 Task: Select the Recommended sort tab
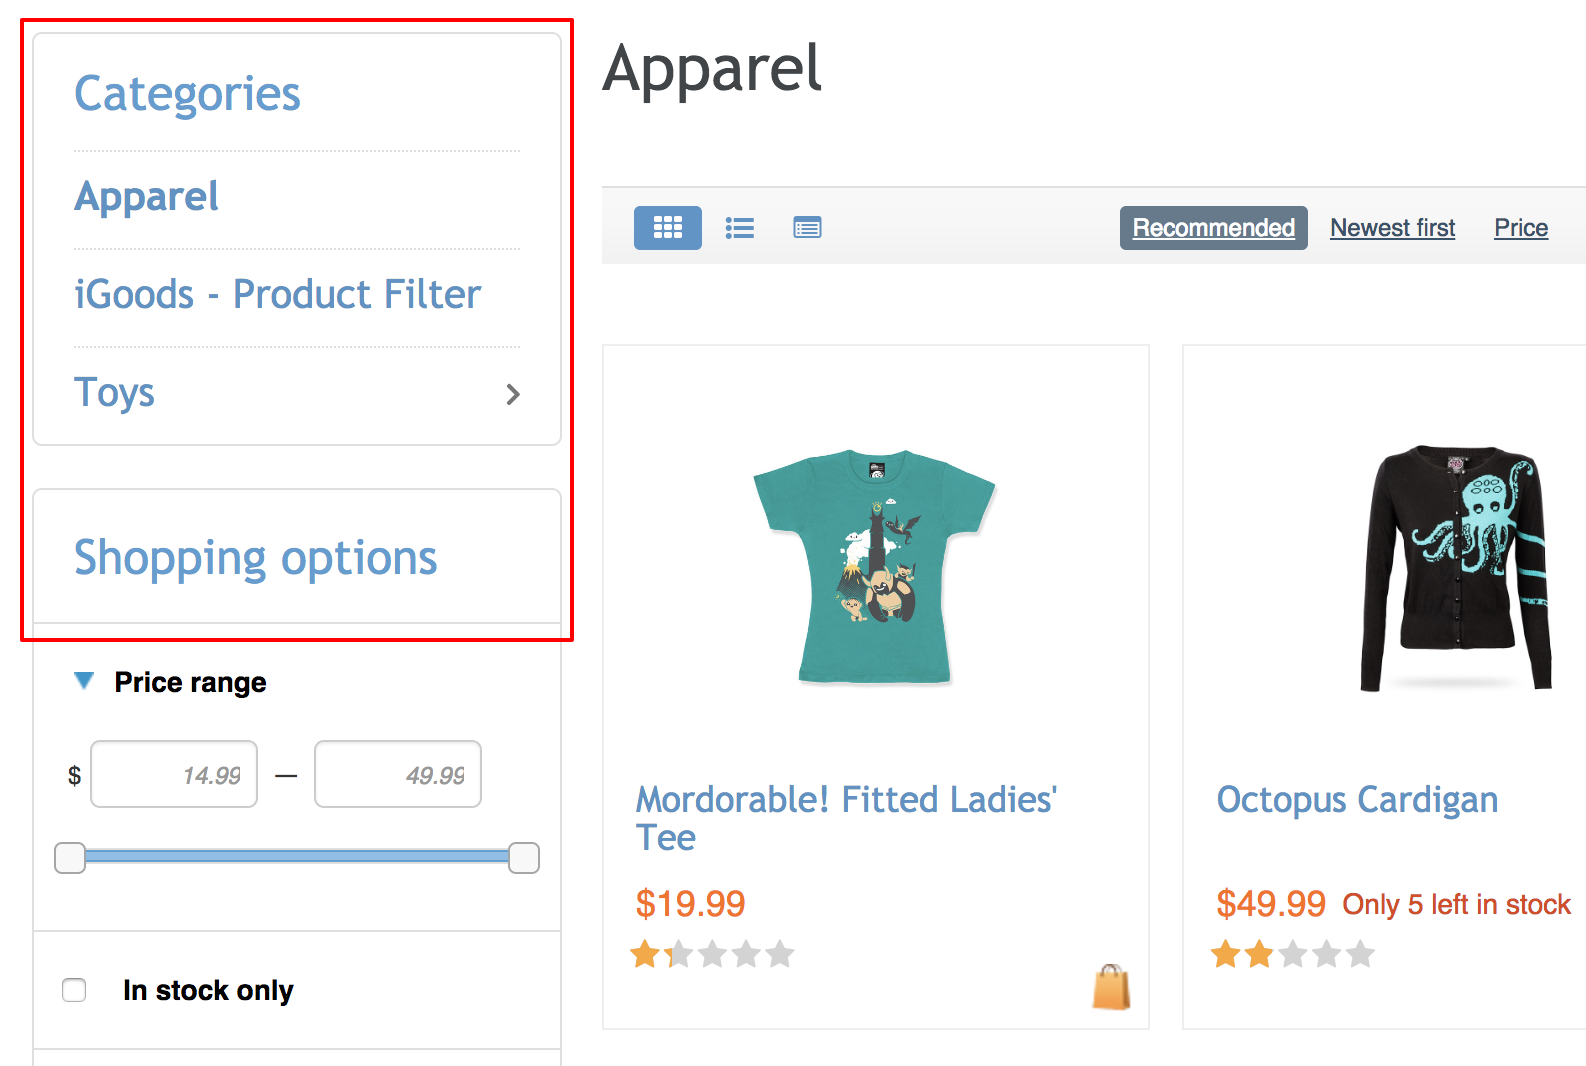click(1212, 227)
